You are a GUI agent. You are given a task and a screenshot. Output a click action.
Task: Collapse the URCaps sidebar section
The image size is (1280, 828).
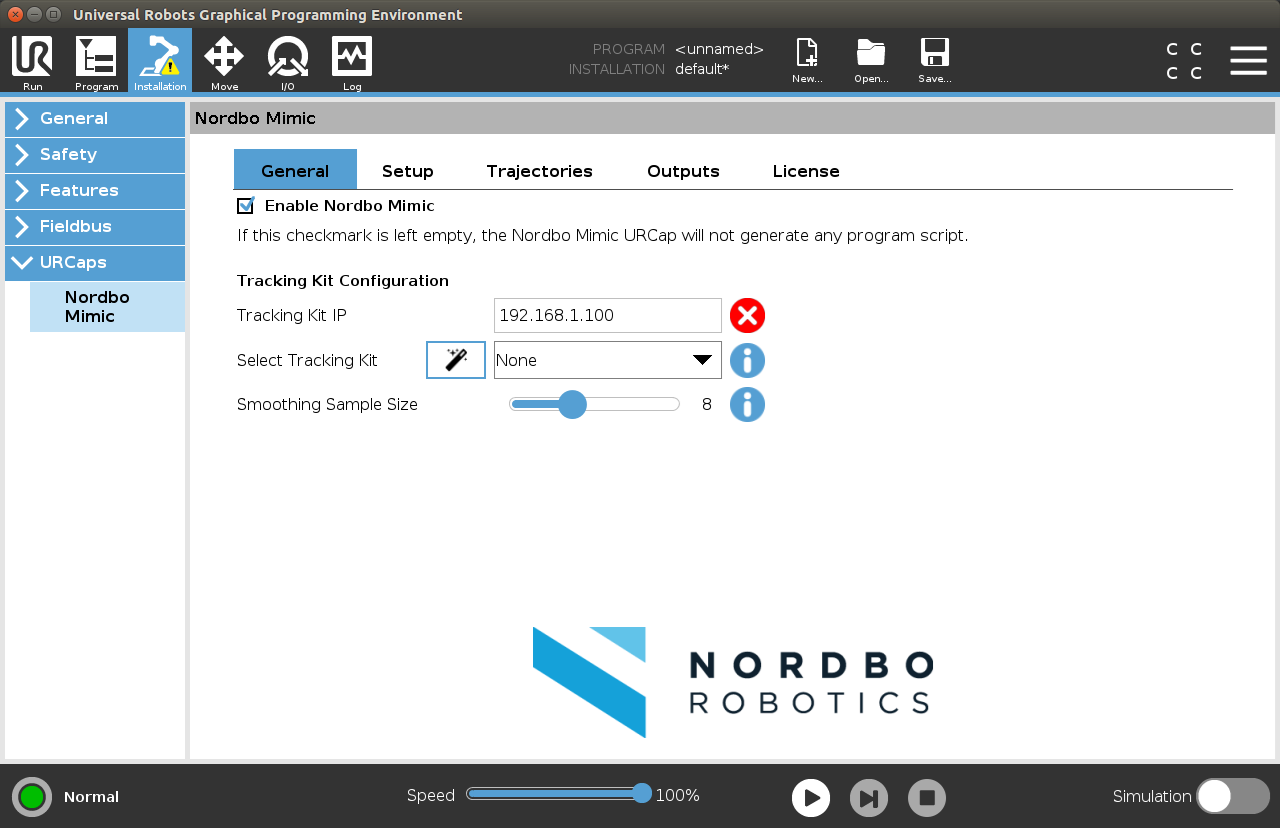(x=95, y=263)
